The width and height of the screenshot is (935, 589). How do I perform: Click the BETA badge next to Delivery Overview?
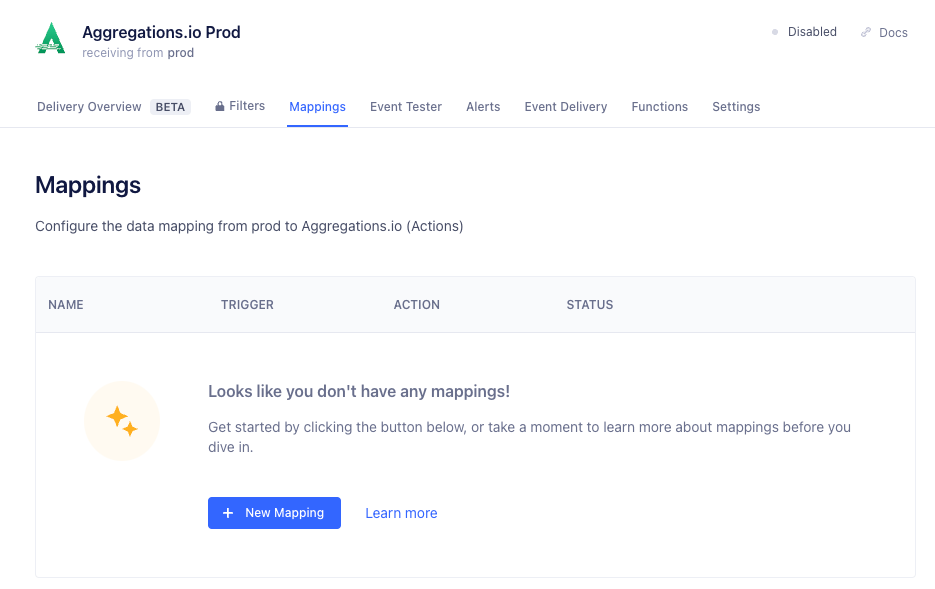click(x=170, y=107)
